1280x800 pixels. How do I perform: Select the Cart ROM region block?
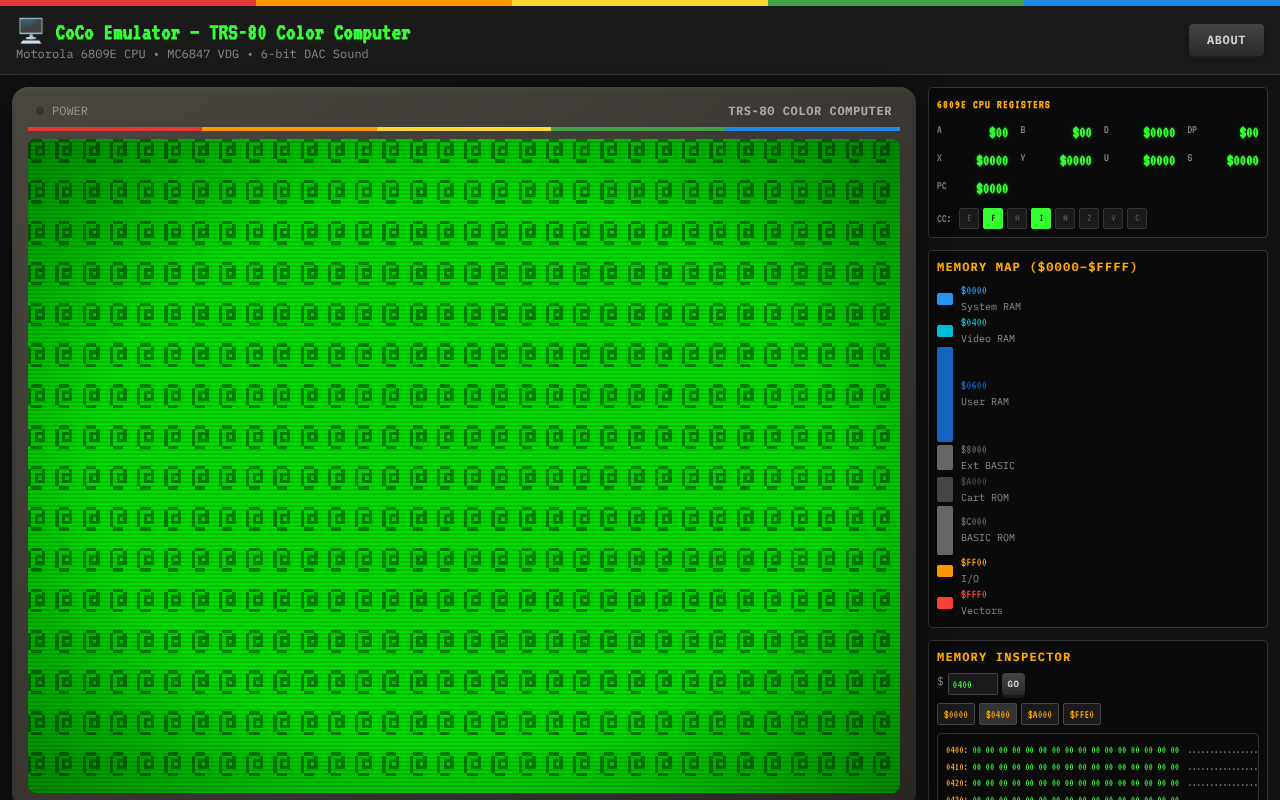pyautogui.click(x=944, y=489)
